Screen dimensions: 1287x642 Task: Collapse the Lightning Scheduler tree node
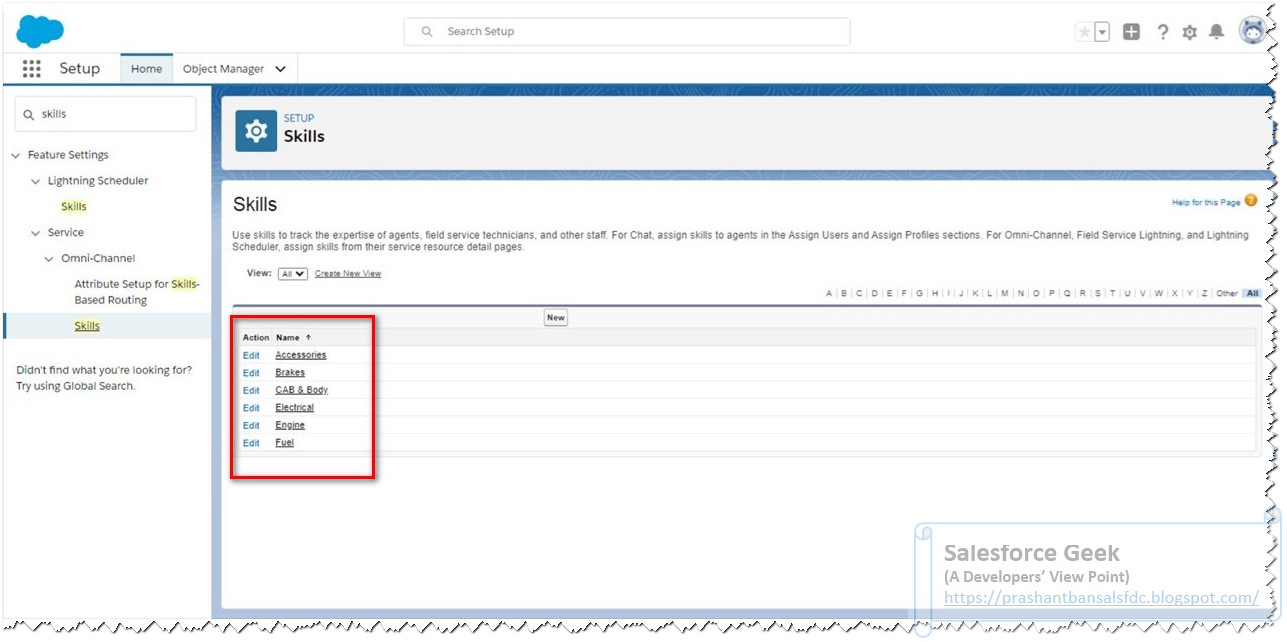(37, 181)
